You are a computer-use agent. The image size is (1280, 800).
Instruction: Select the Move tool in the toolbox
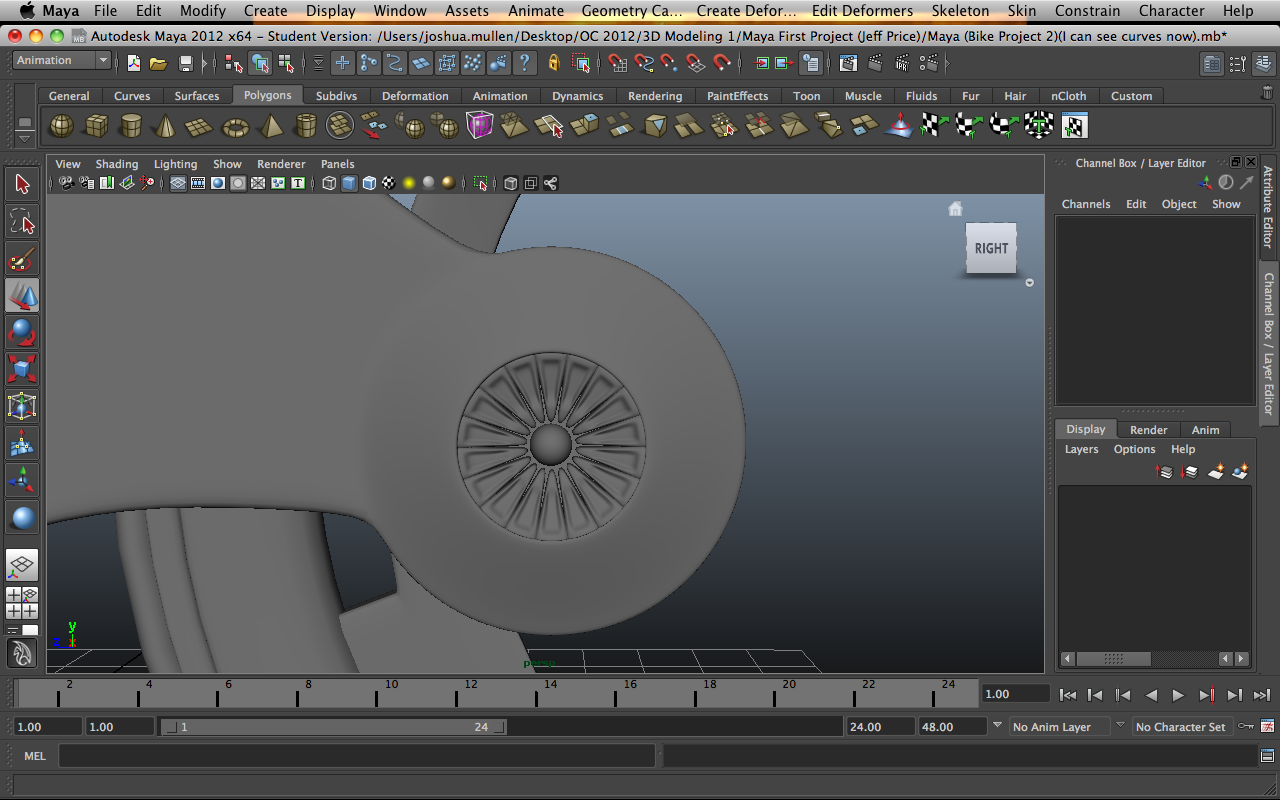tap(23, 297)
